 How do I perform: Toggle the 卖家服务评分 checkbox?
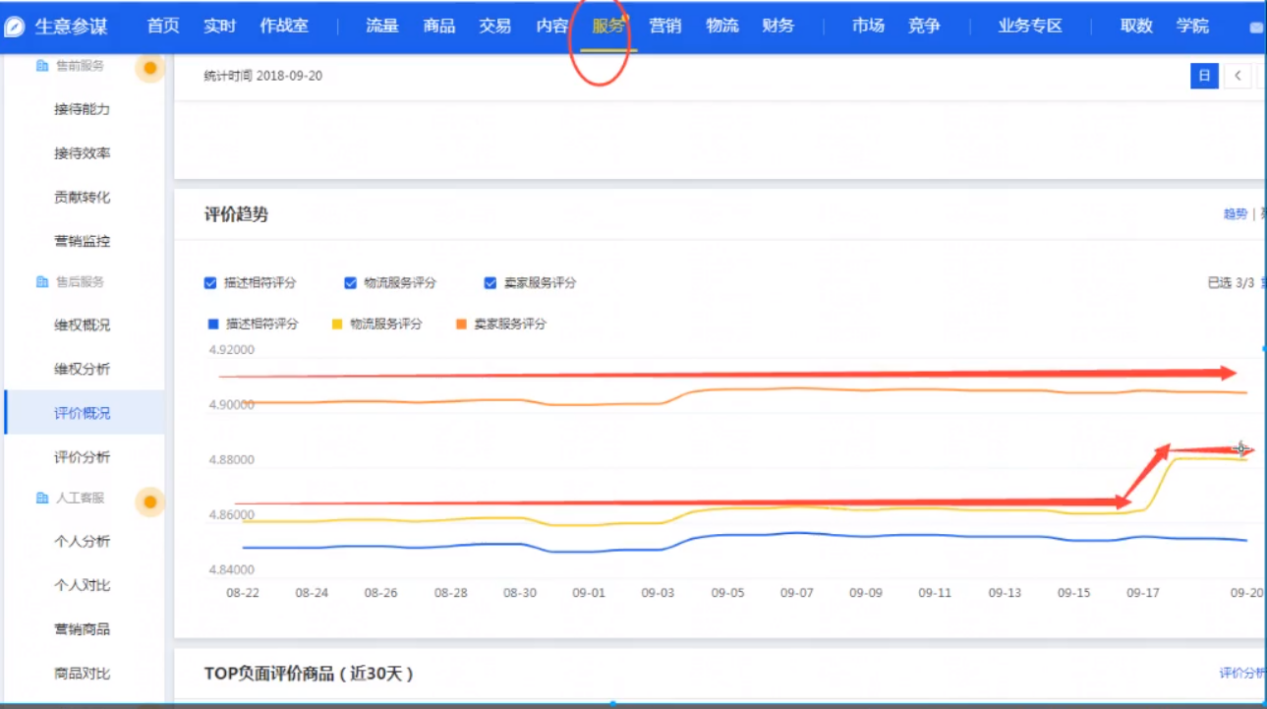(x=490, y=283)
